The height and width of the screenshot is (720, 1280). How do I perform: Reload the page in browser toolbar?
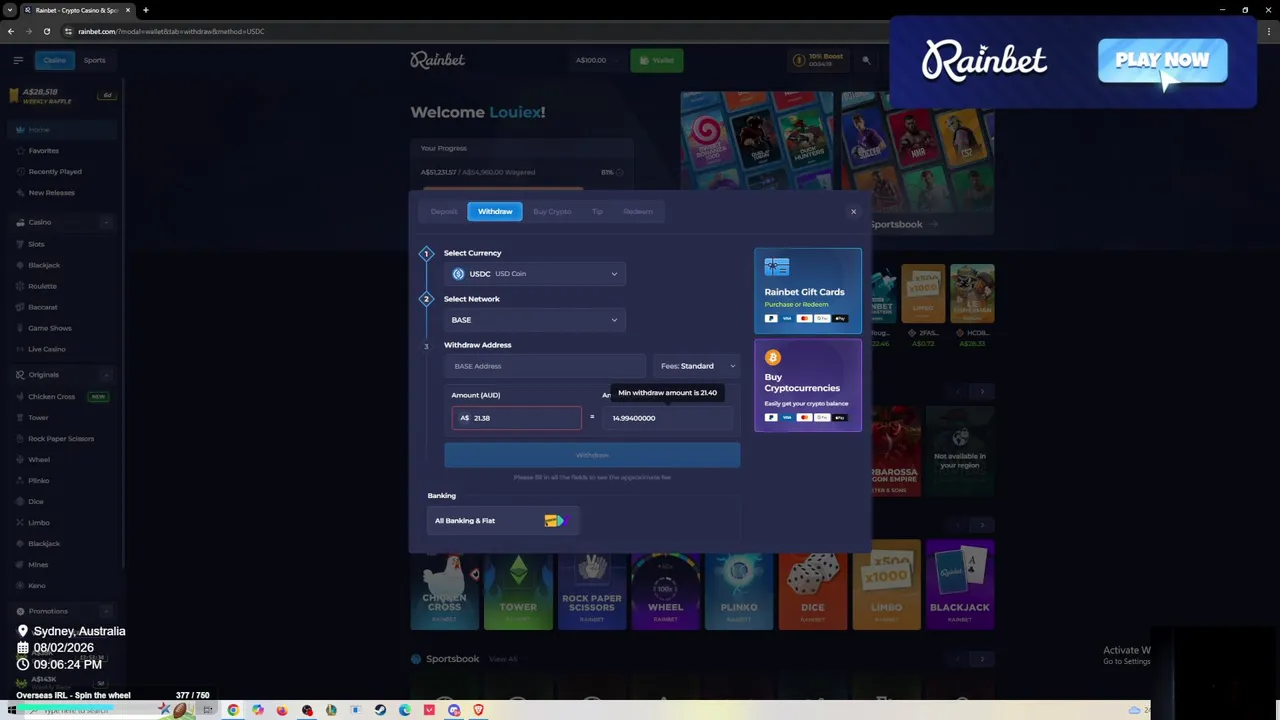(x=46, y=31)
